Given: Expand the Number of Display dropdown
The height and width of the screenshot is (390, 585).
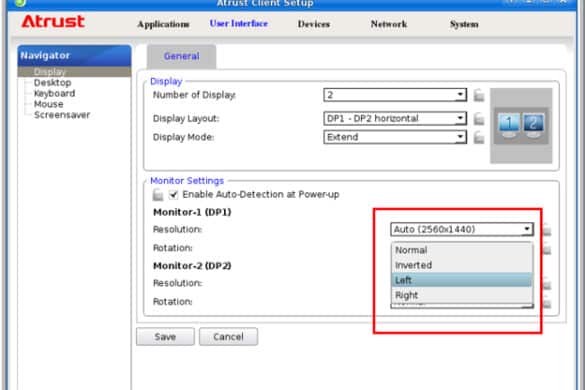Looking at the screenshot, I should click(x=395, y=95).
